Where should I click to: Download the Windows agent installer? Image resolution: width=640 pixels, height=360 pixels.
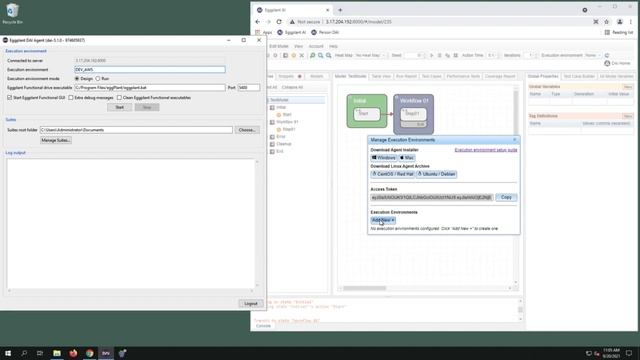[384, 158]
